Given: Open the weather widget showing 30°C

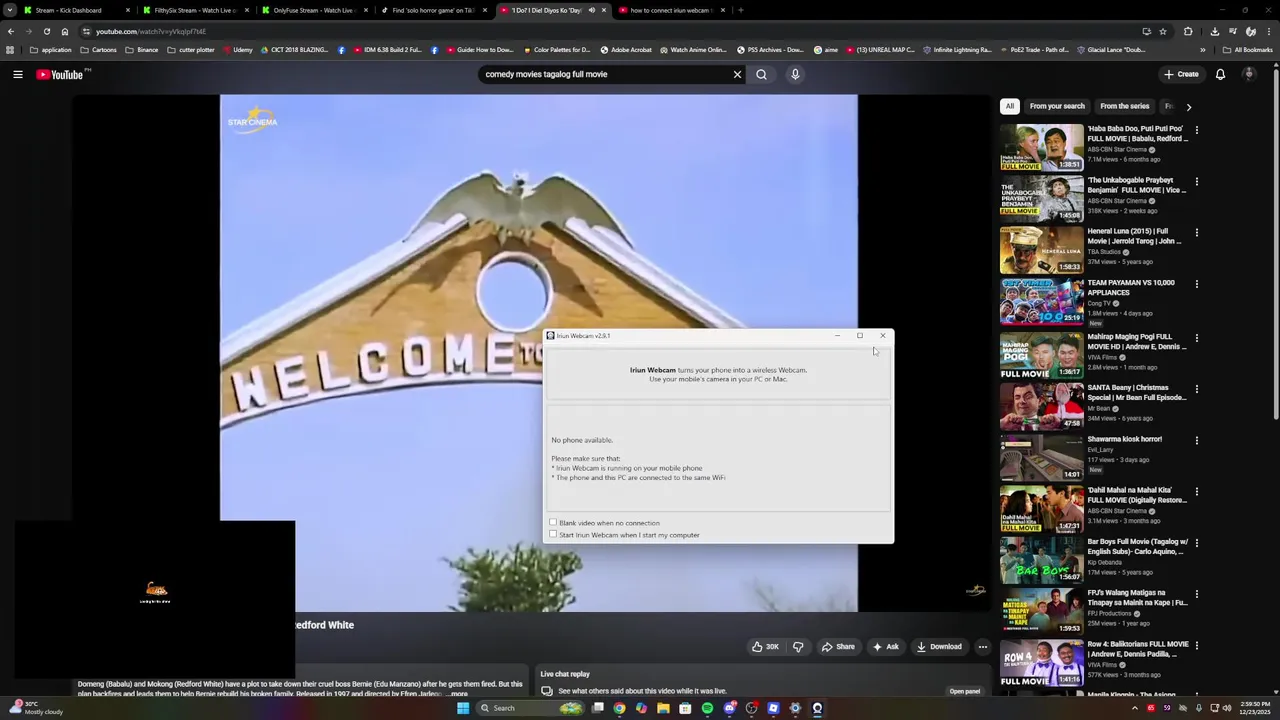Looking at the screenshot, I should 36,708.
